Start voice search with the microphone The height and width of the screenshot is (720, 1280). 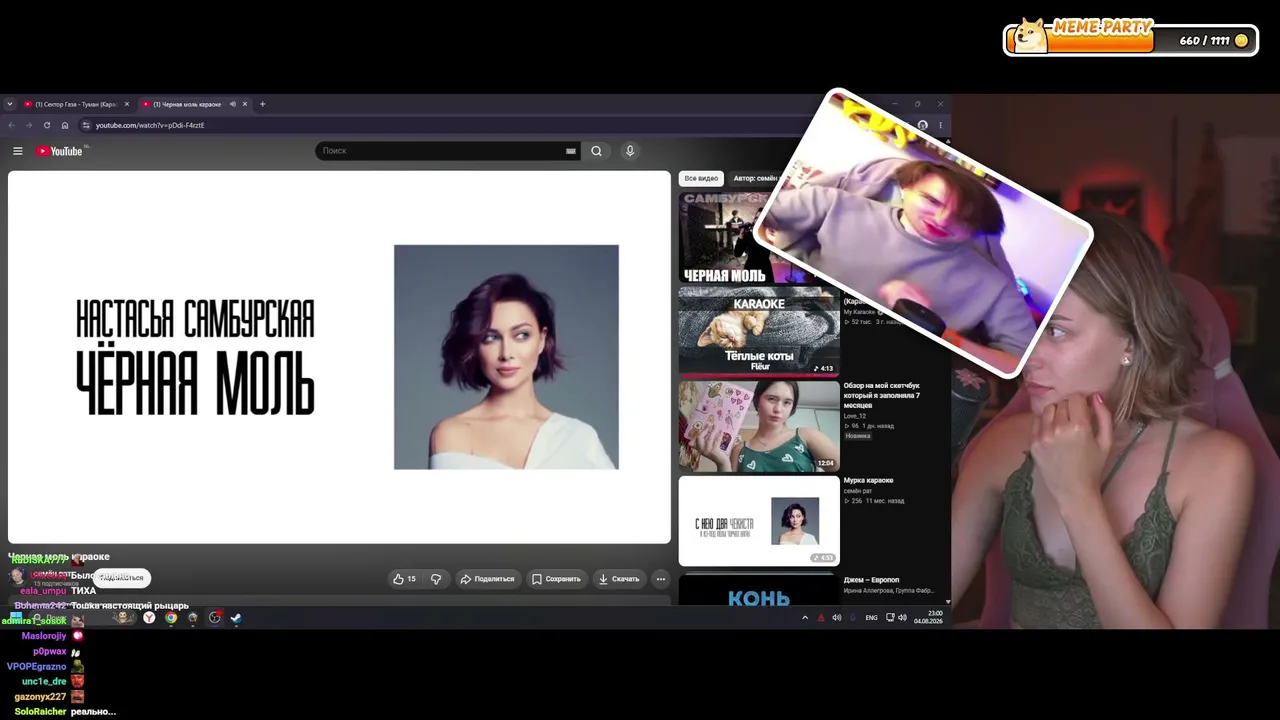click(x=630, y=151)
